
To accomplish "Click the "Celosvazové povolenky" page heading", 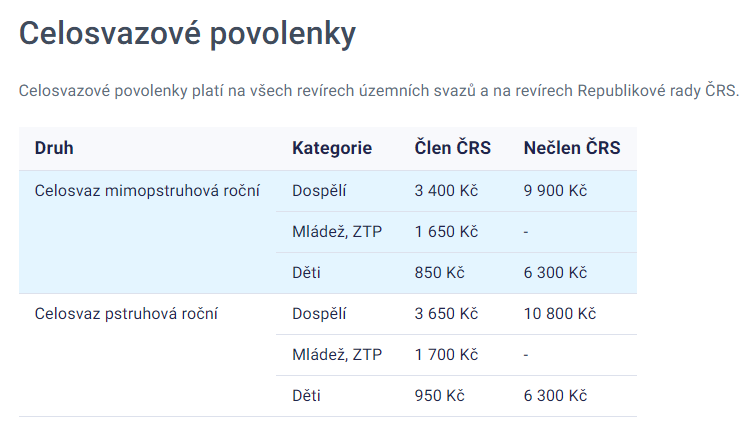I will pyautogui.click(x=187, y=35).
